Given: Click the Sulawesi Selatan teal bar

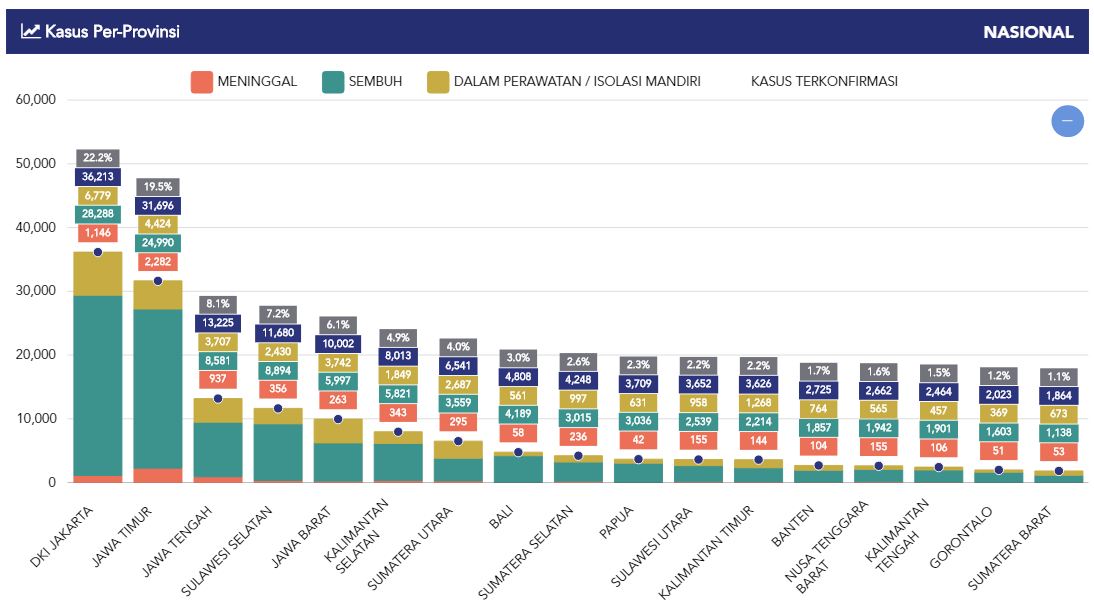Looking at the screenshot, I should click(278, 450).
